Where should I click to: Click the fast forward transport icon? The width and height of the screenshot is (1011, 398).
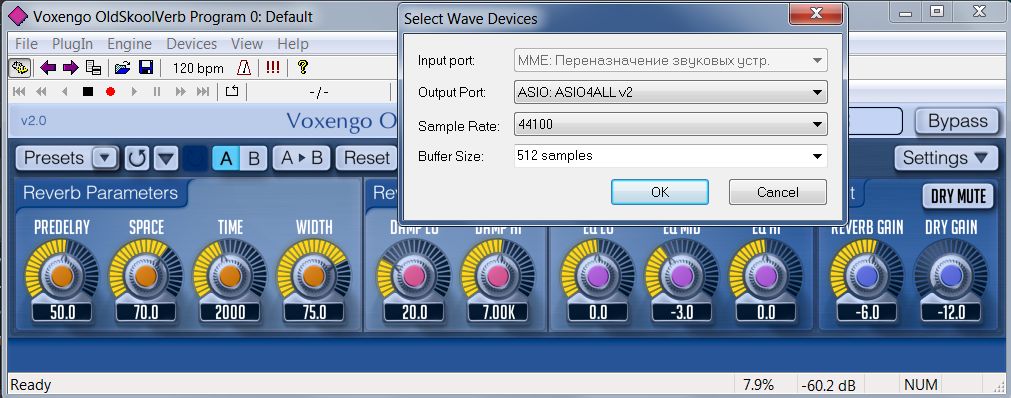[x=180, y=92]
